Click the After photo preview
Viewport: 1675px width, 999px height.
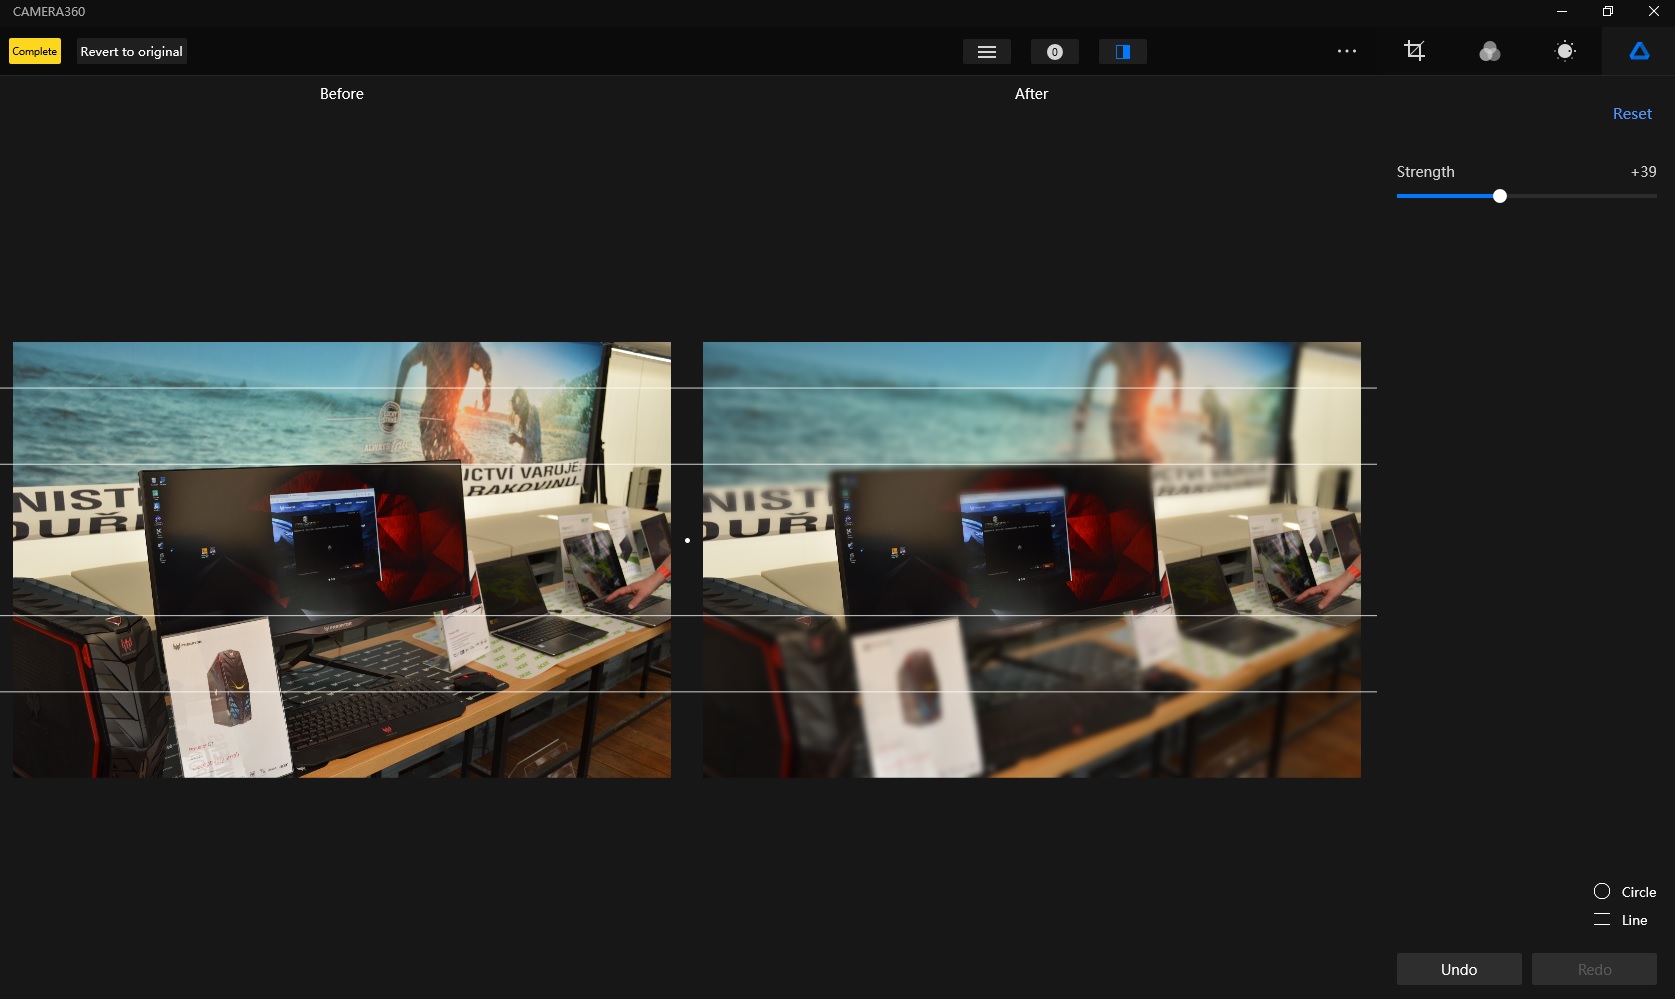coord(1032,560)
